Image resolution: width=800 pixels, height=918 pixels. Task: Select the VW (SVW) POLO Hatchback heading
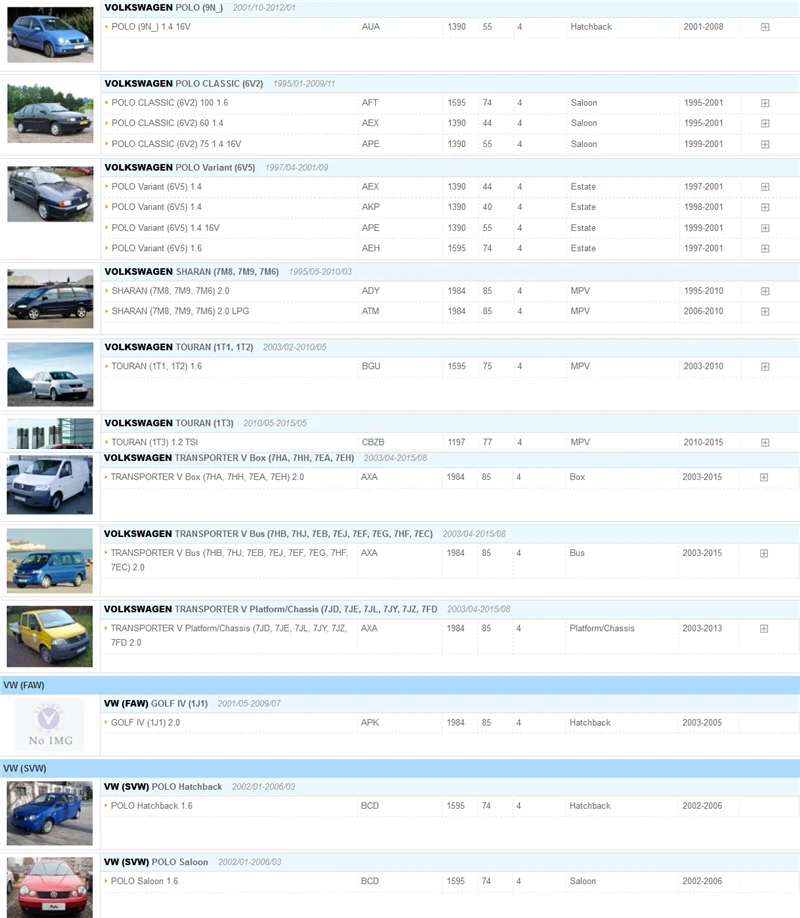(163, 787)
